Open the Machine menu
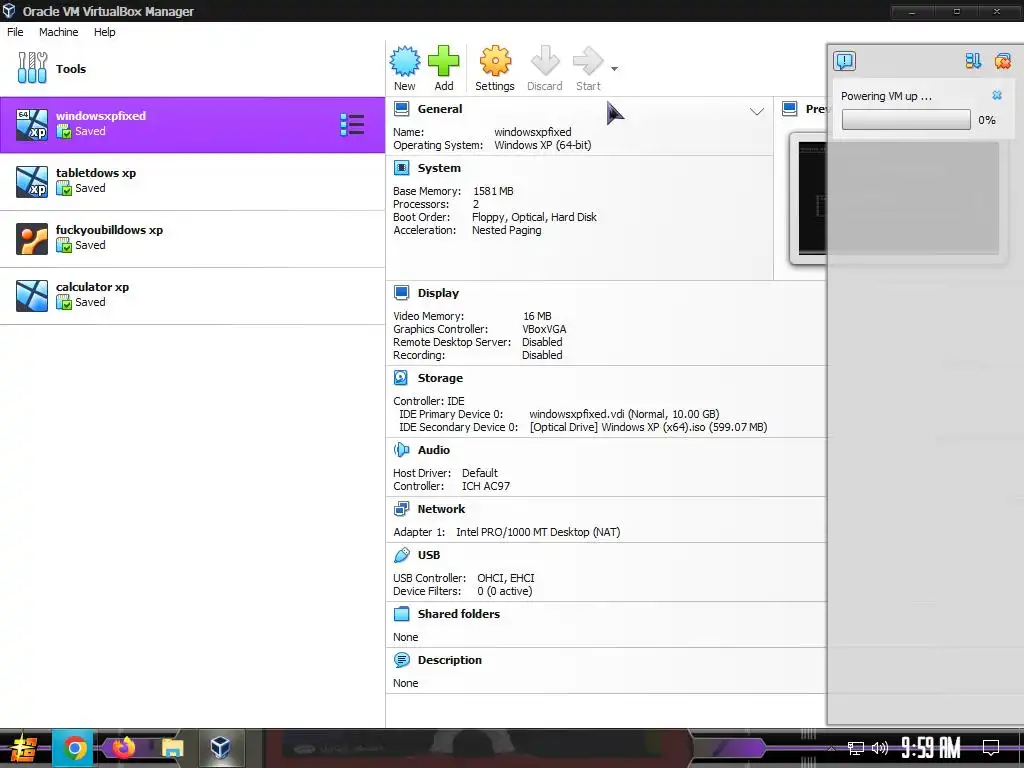Screen dimensions: 1024x768 [58, 32]
